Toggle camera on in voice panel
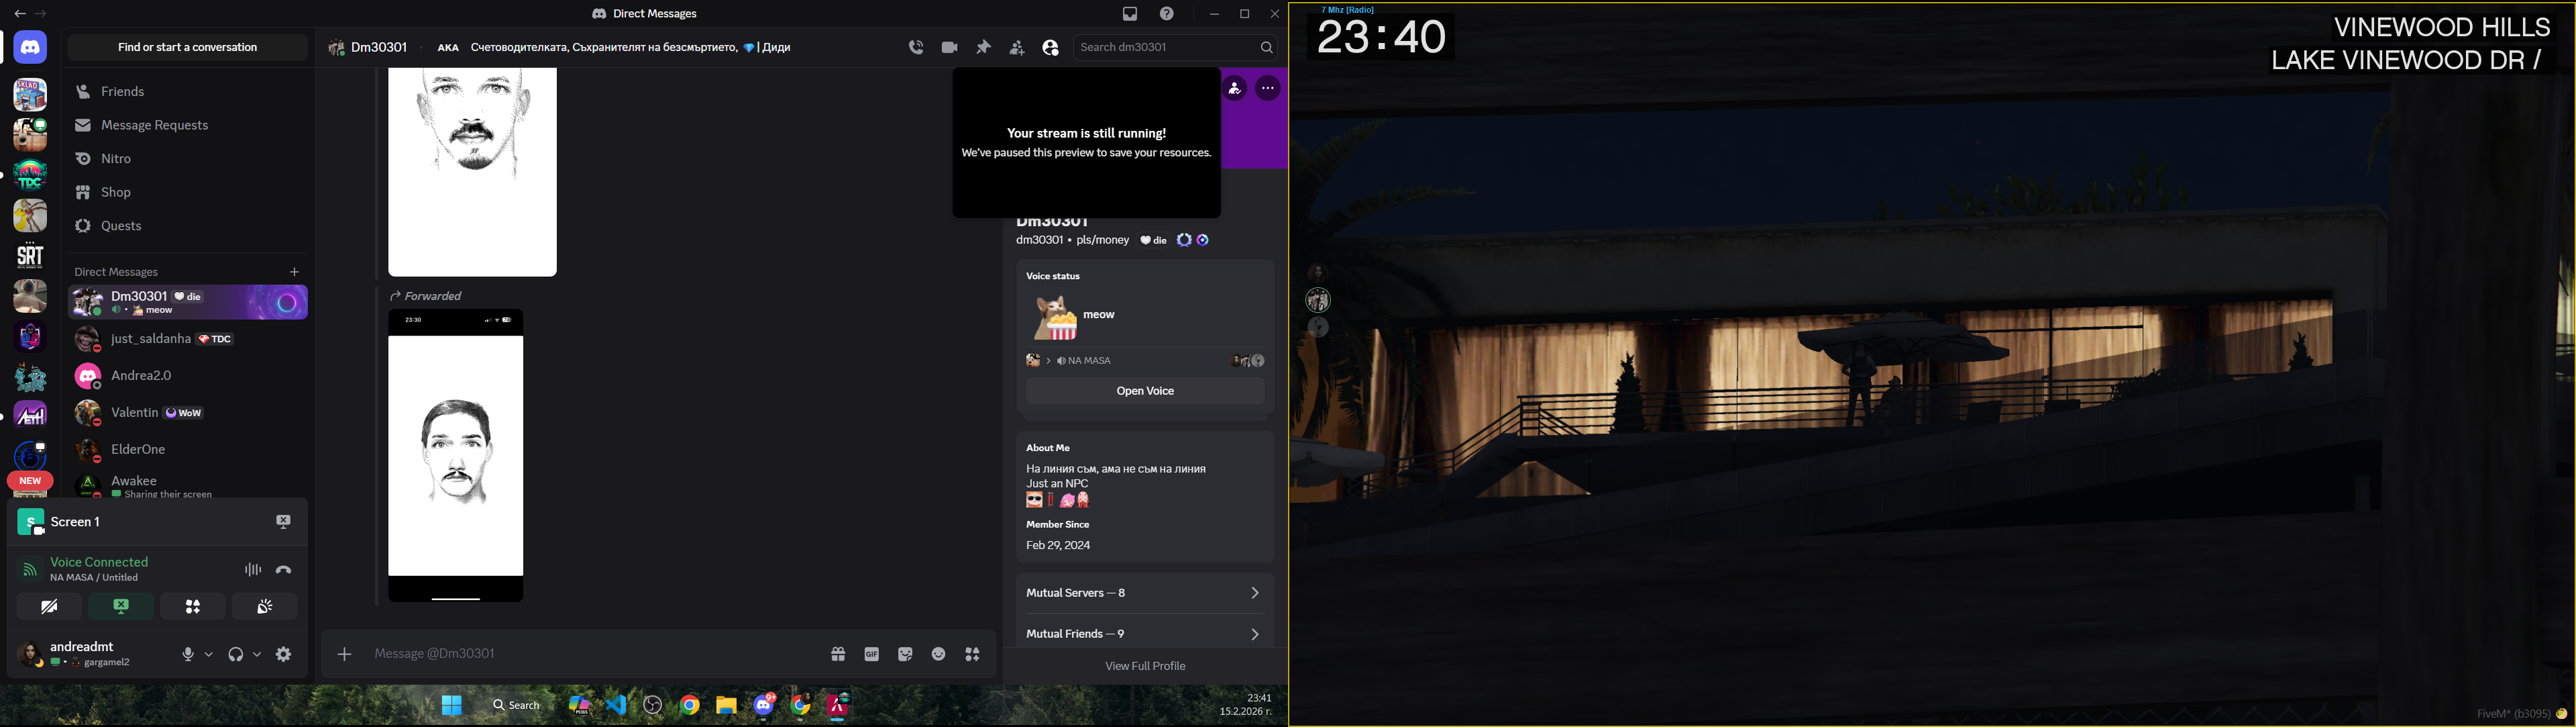2576x727 pixels. click(49, 606)
